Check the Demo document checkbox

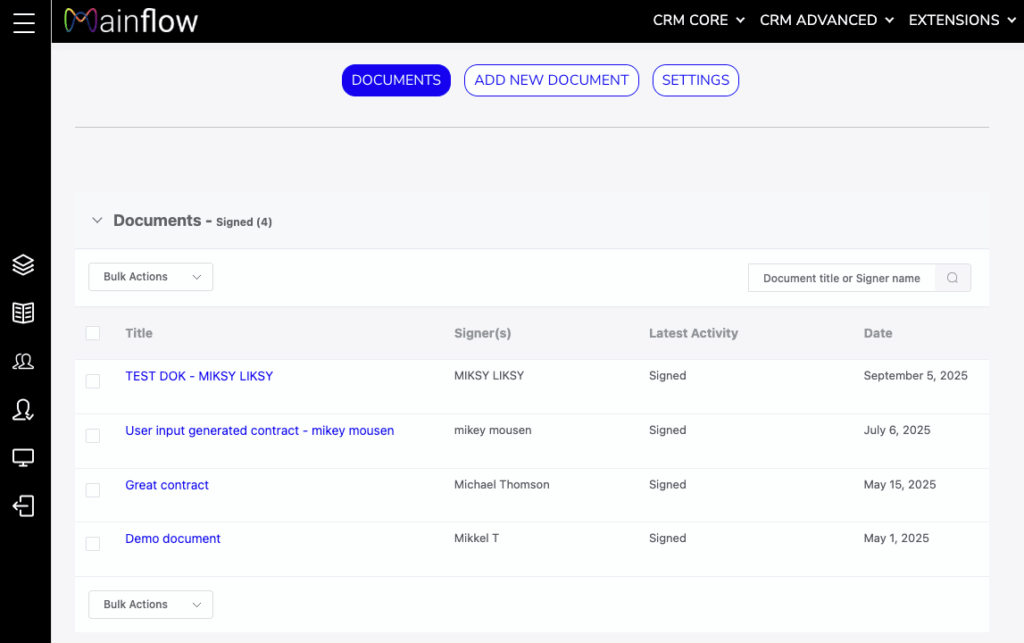(x=93, y=544)
